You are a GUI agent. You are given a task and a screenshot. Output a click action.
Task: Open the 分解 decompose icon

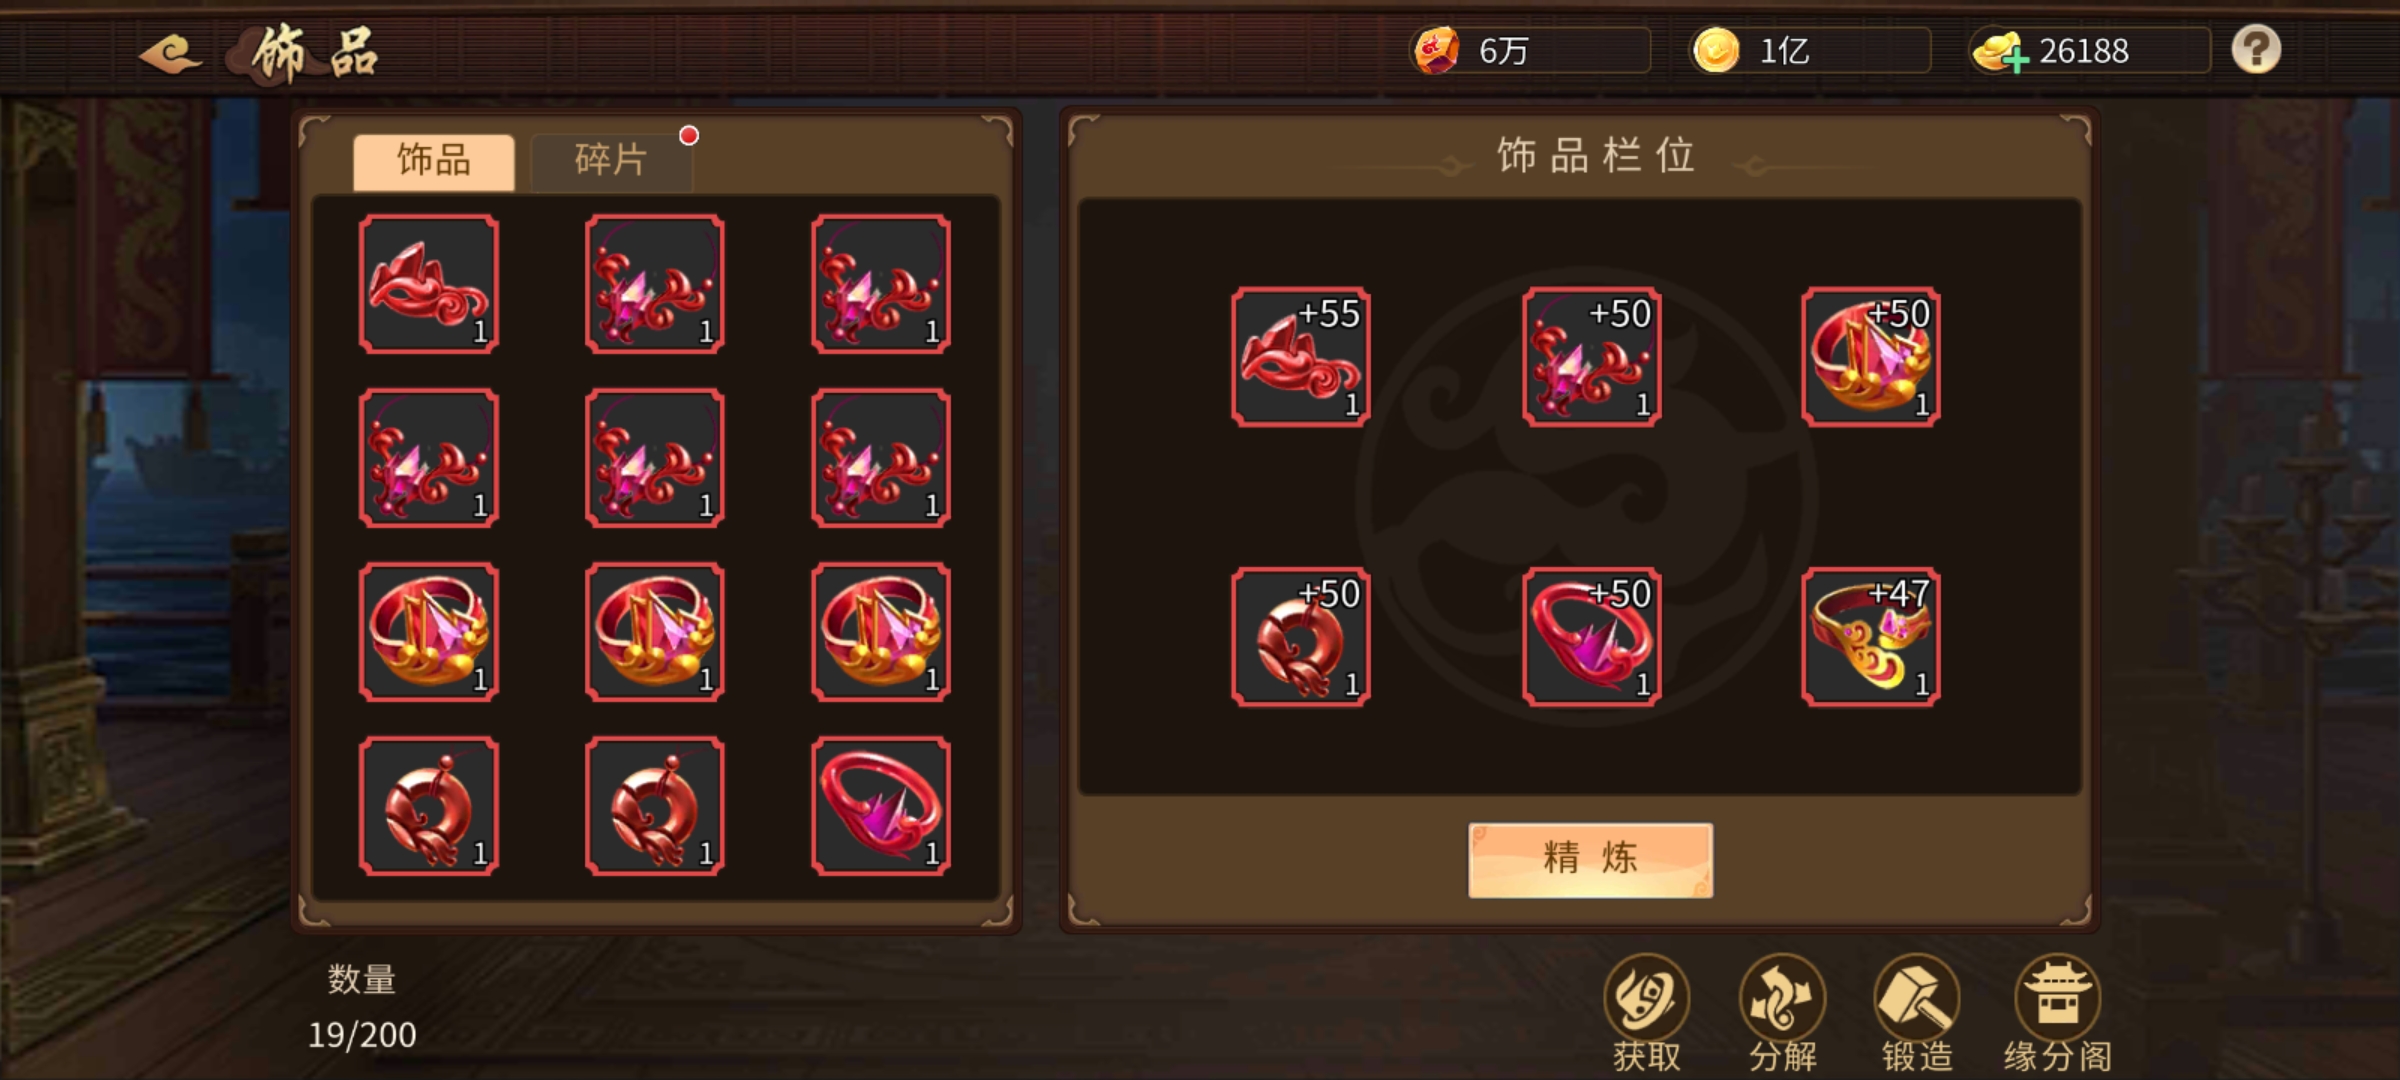pos(1782,1014)
